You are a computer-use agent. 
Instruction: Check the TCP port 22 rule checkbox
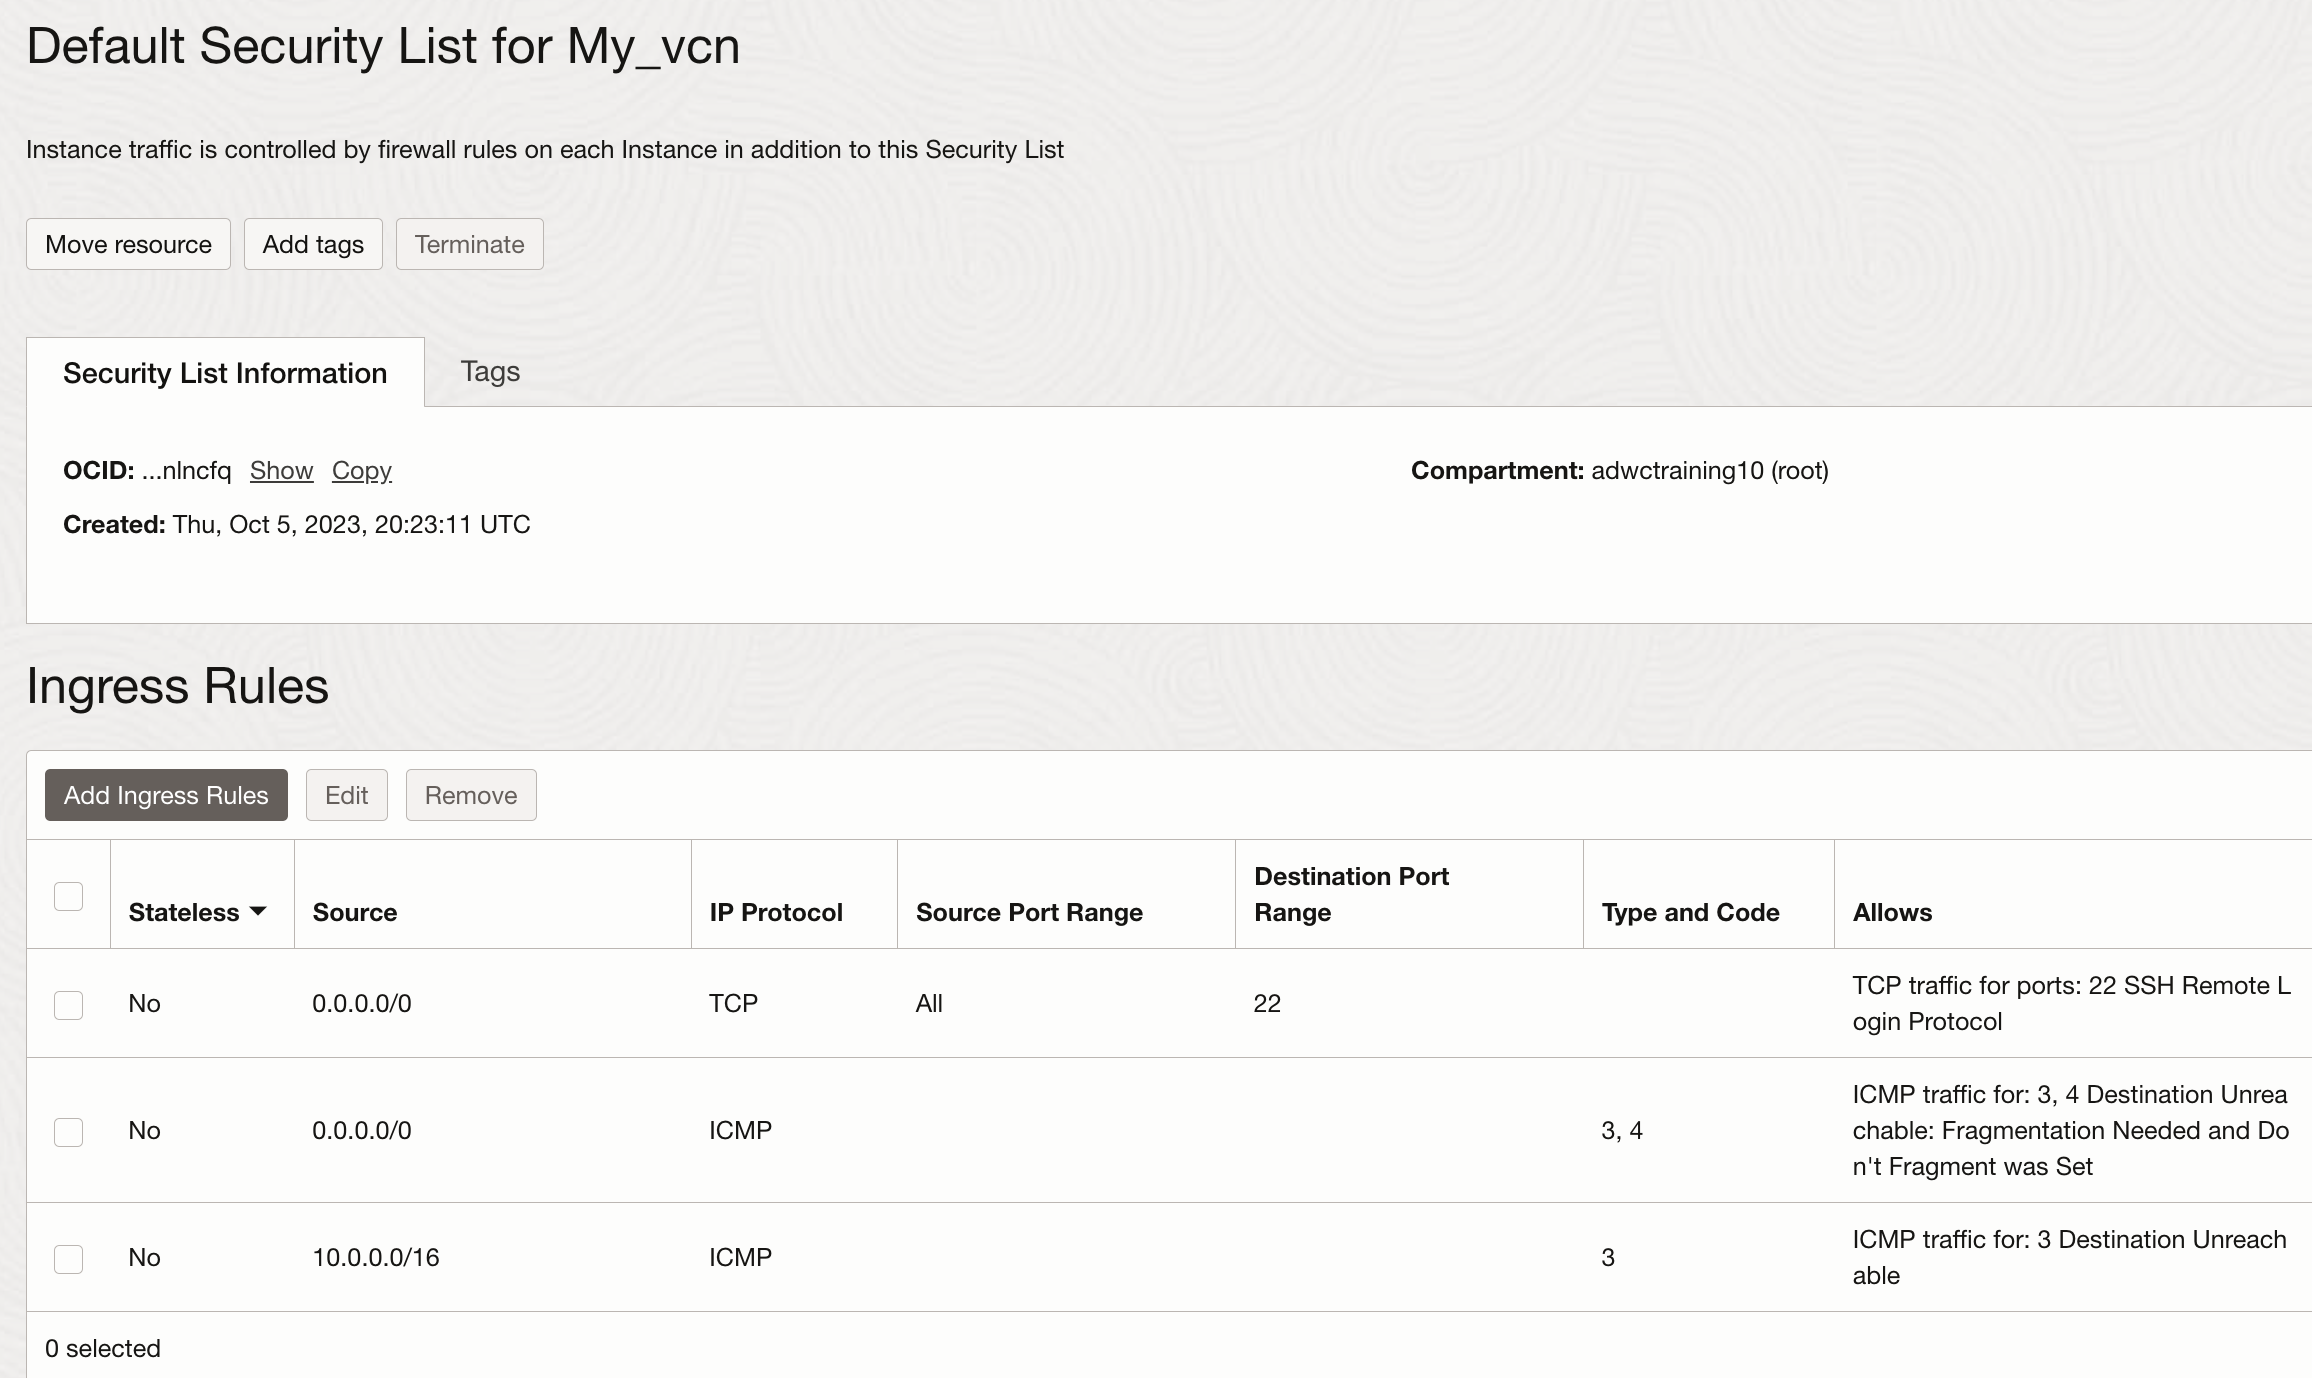[x=68, y=1005]
